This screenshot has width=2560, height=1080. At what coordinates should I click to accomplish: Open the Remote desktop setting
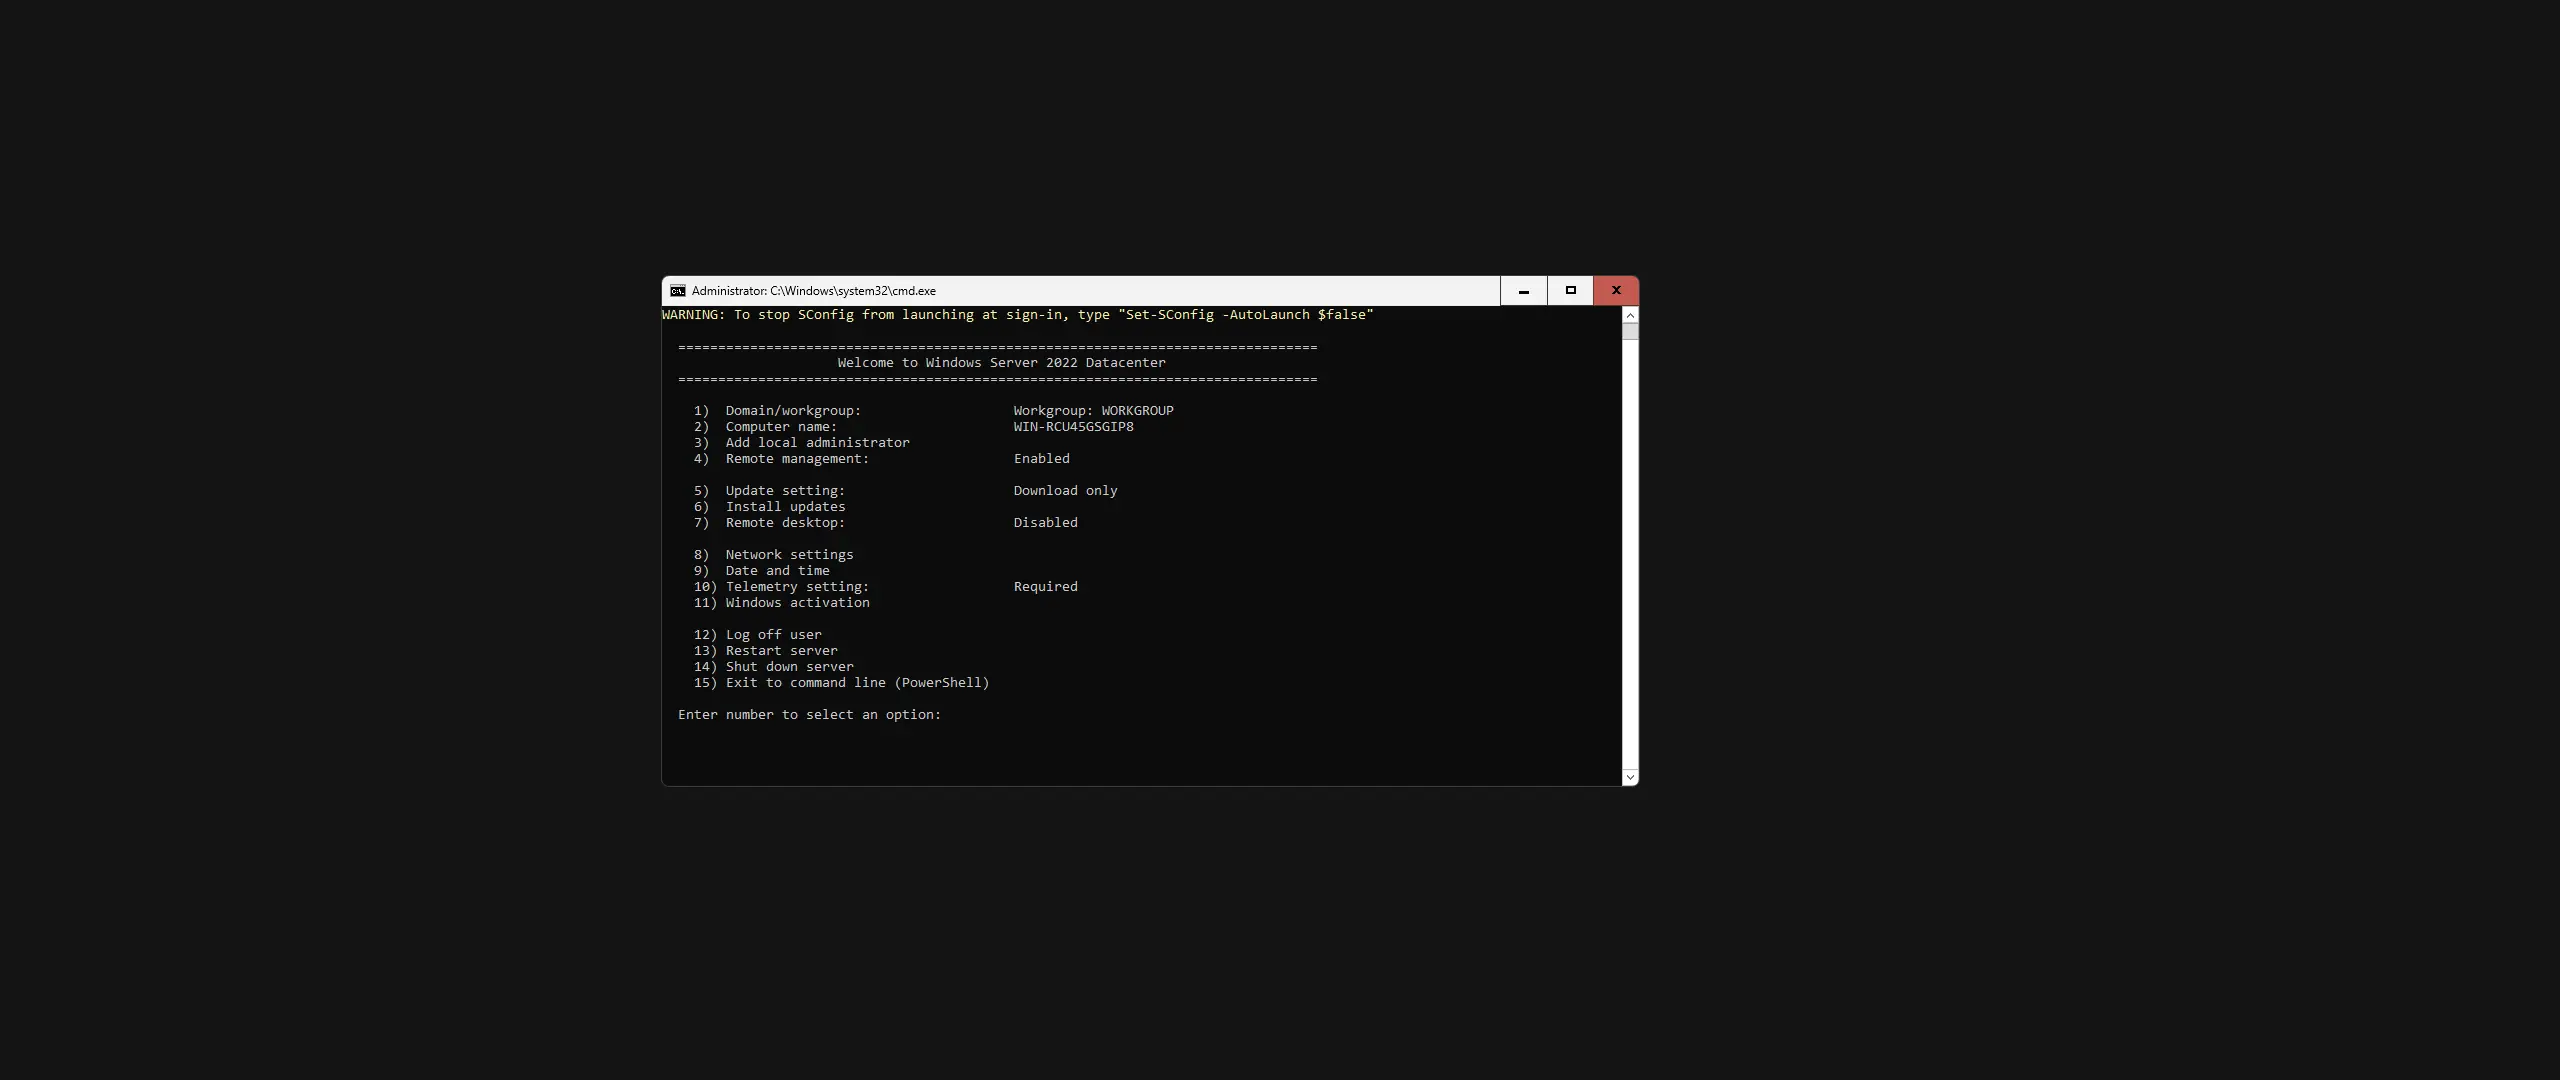click(783, 522)
